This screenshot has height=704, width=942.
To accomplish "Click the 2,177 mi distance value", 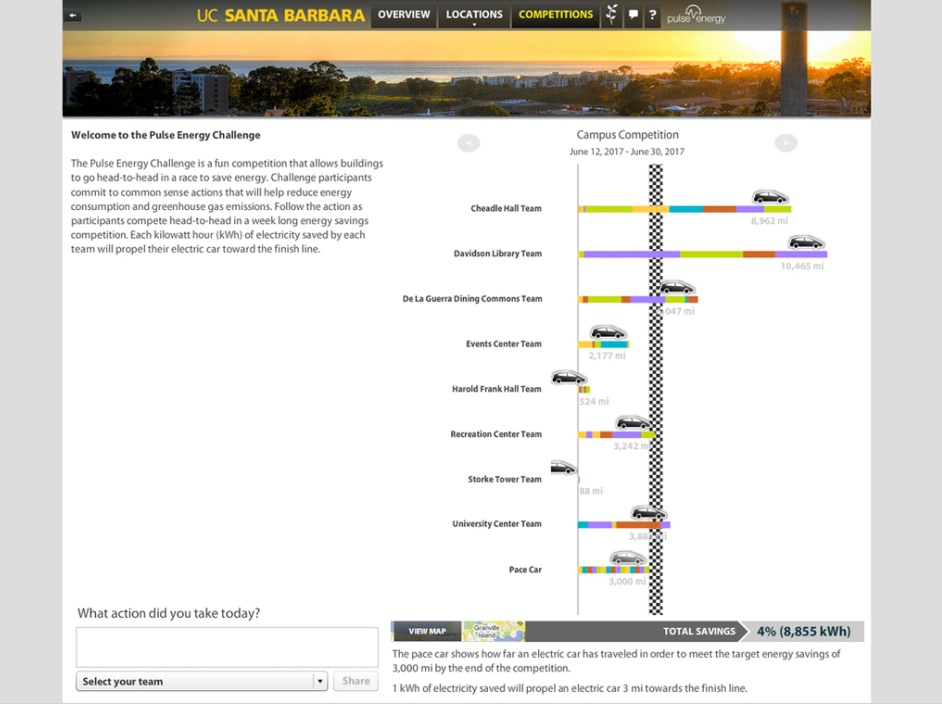I will tap(607, 356).
